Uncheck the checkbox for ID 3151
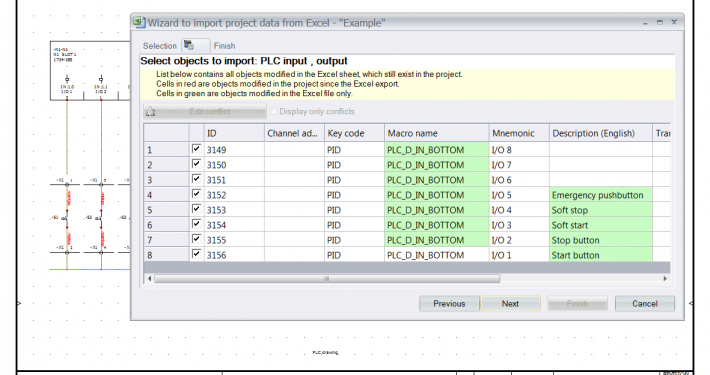Image resolution: width=710 pixels, height=375 pixels. pyautogui.click(x=196, y=178)
